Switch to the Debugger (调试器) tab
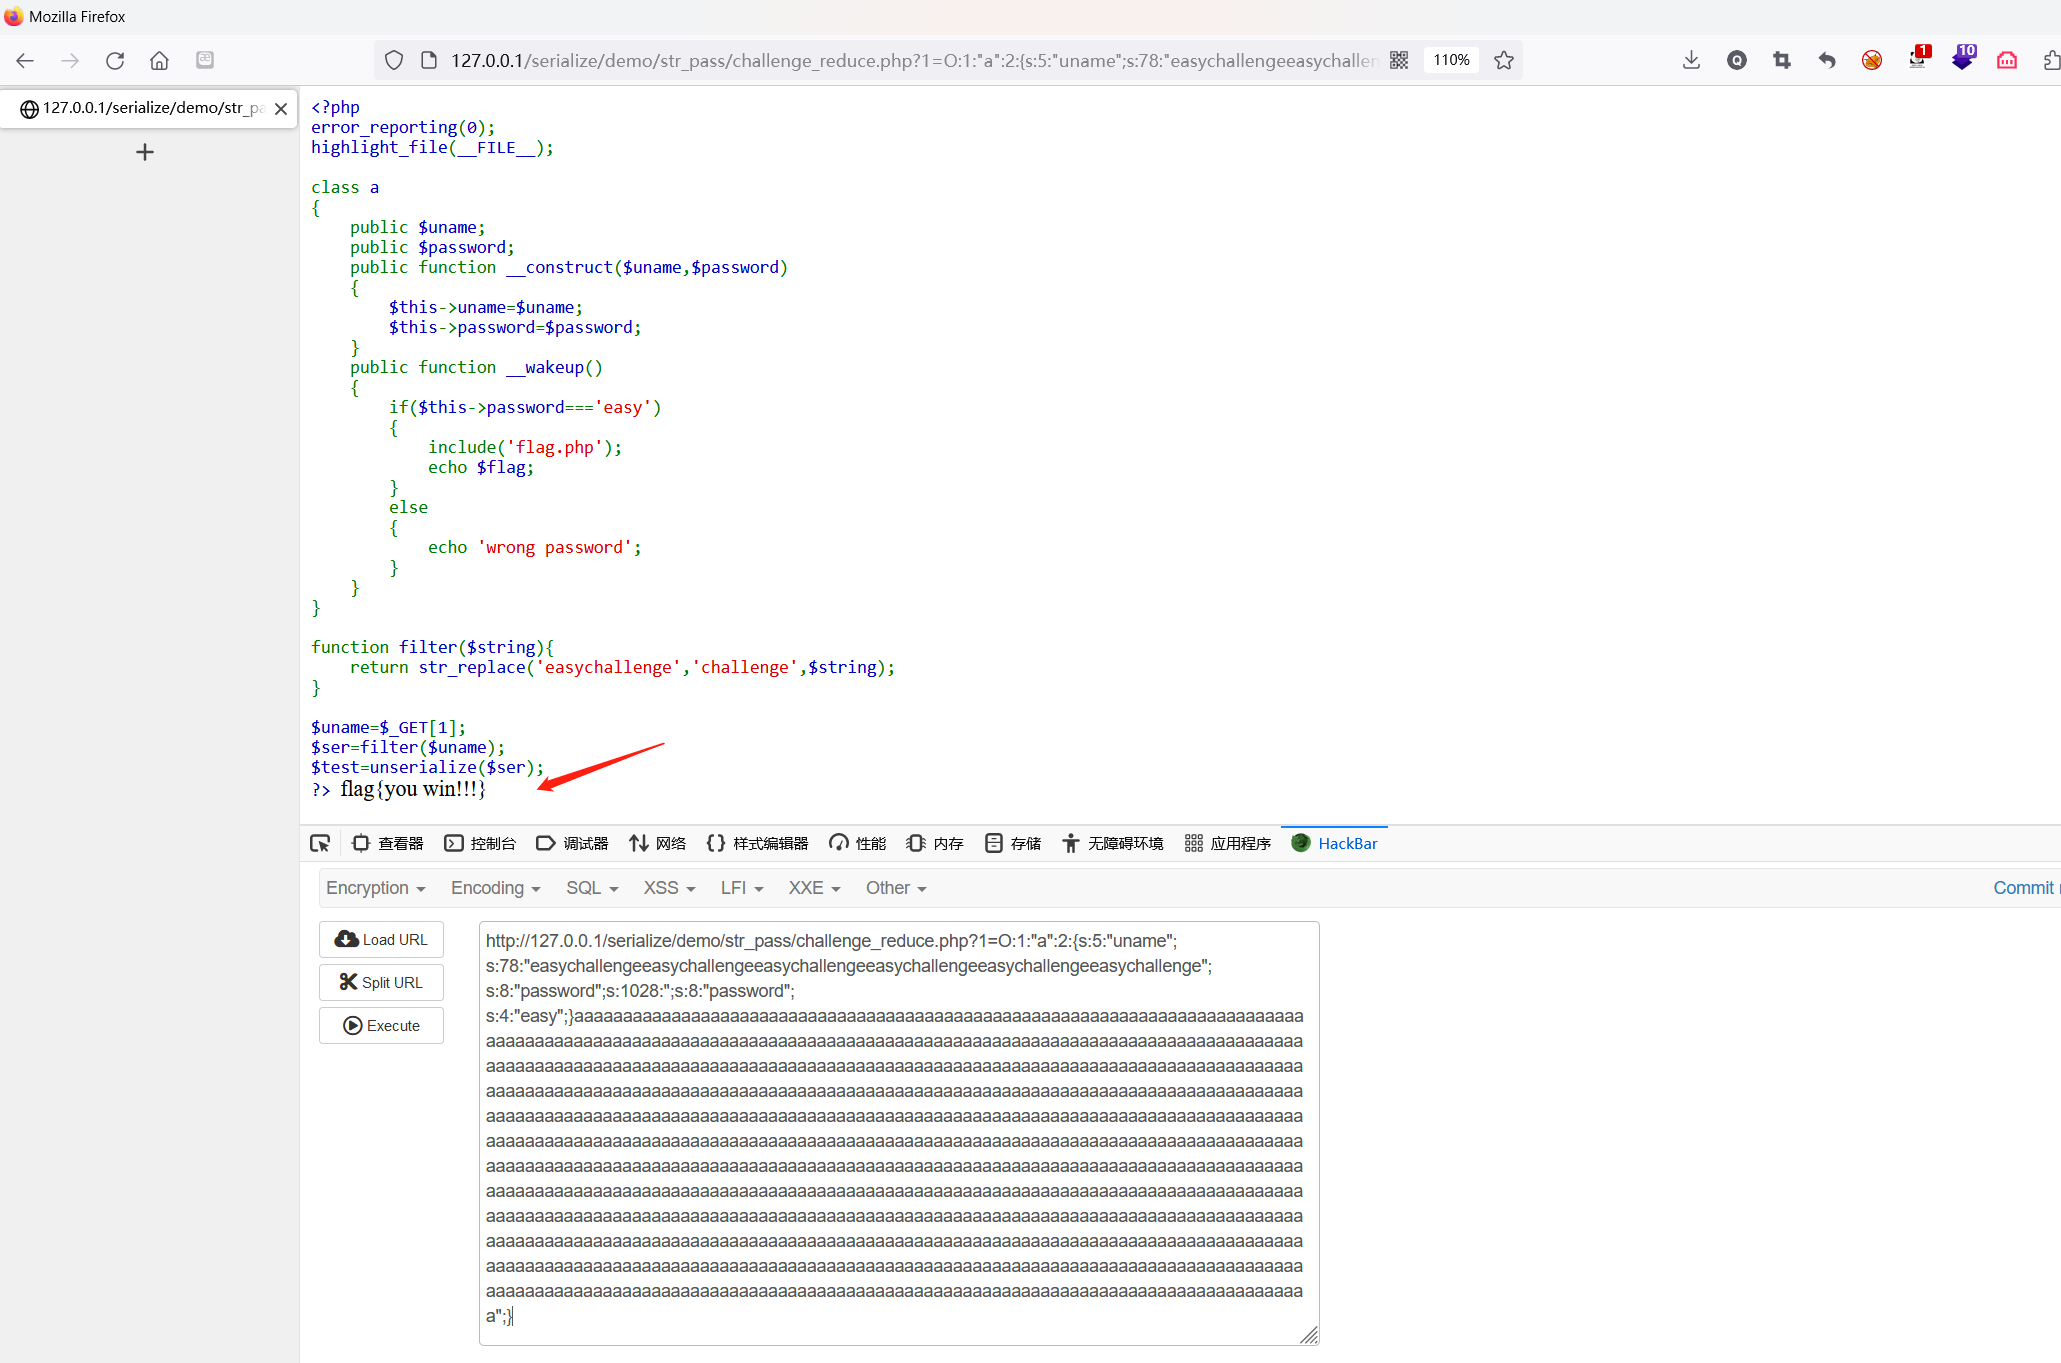2061x1363 pixels. tap(572, 844)
